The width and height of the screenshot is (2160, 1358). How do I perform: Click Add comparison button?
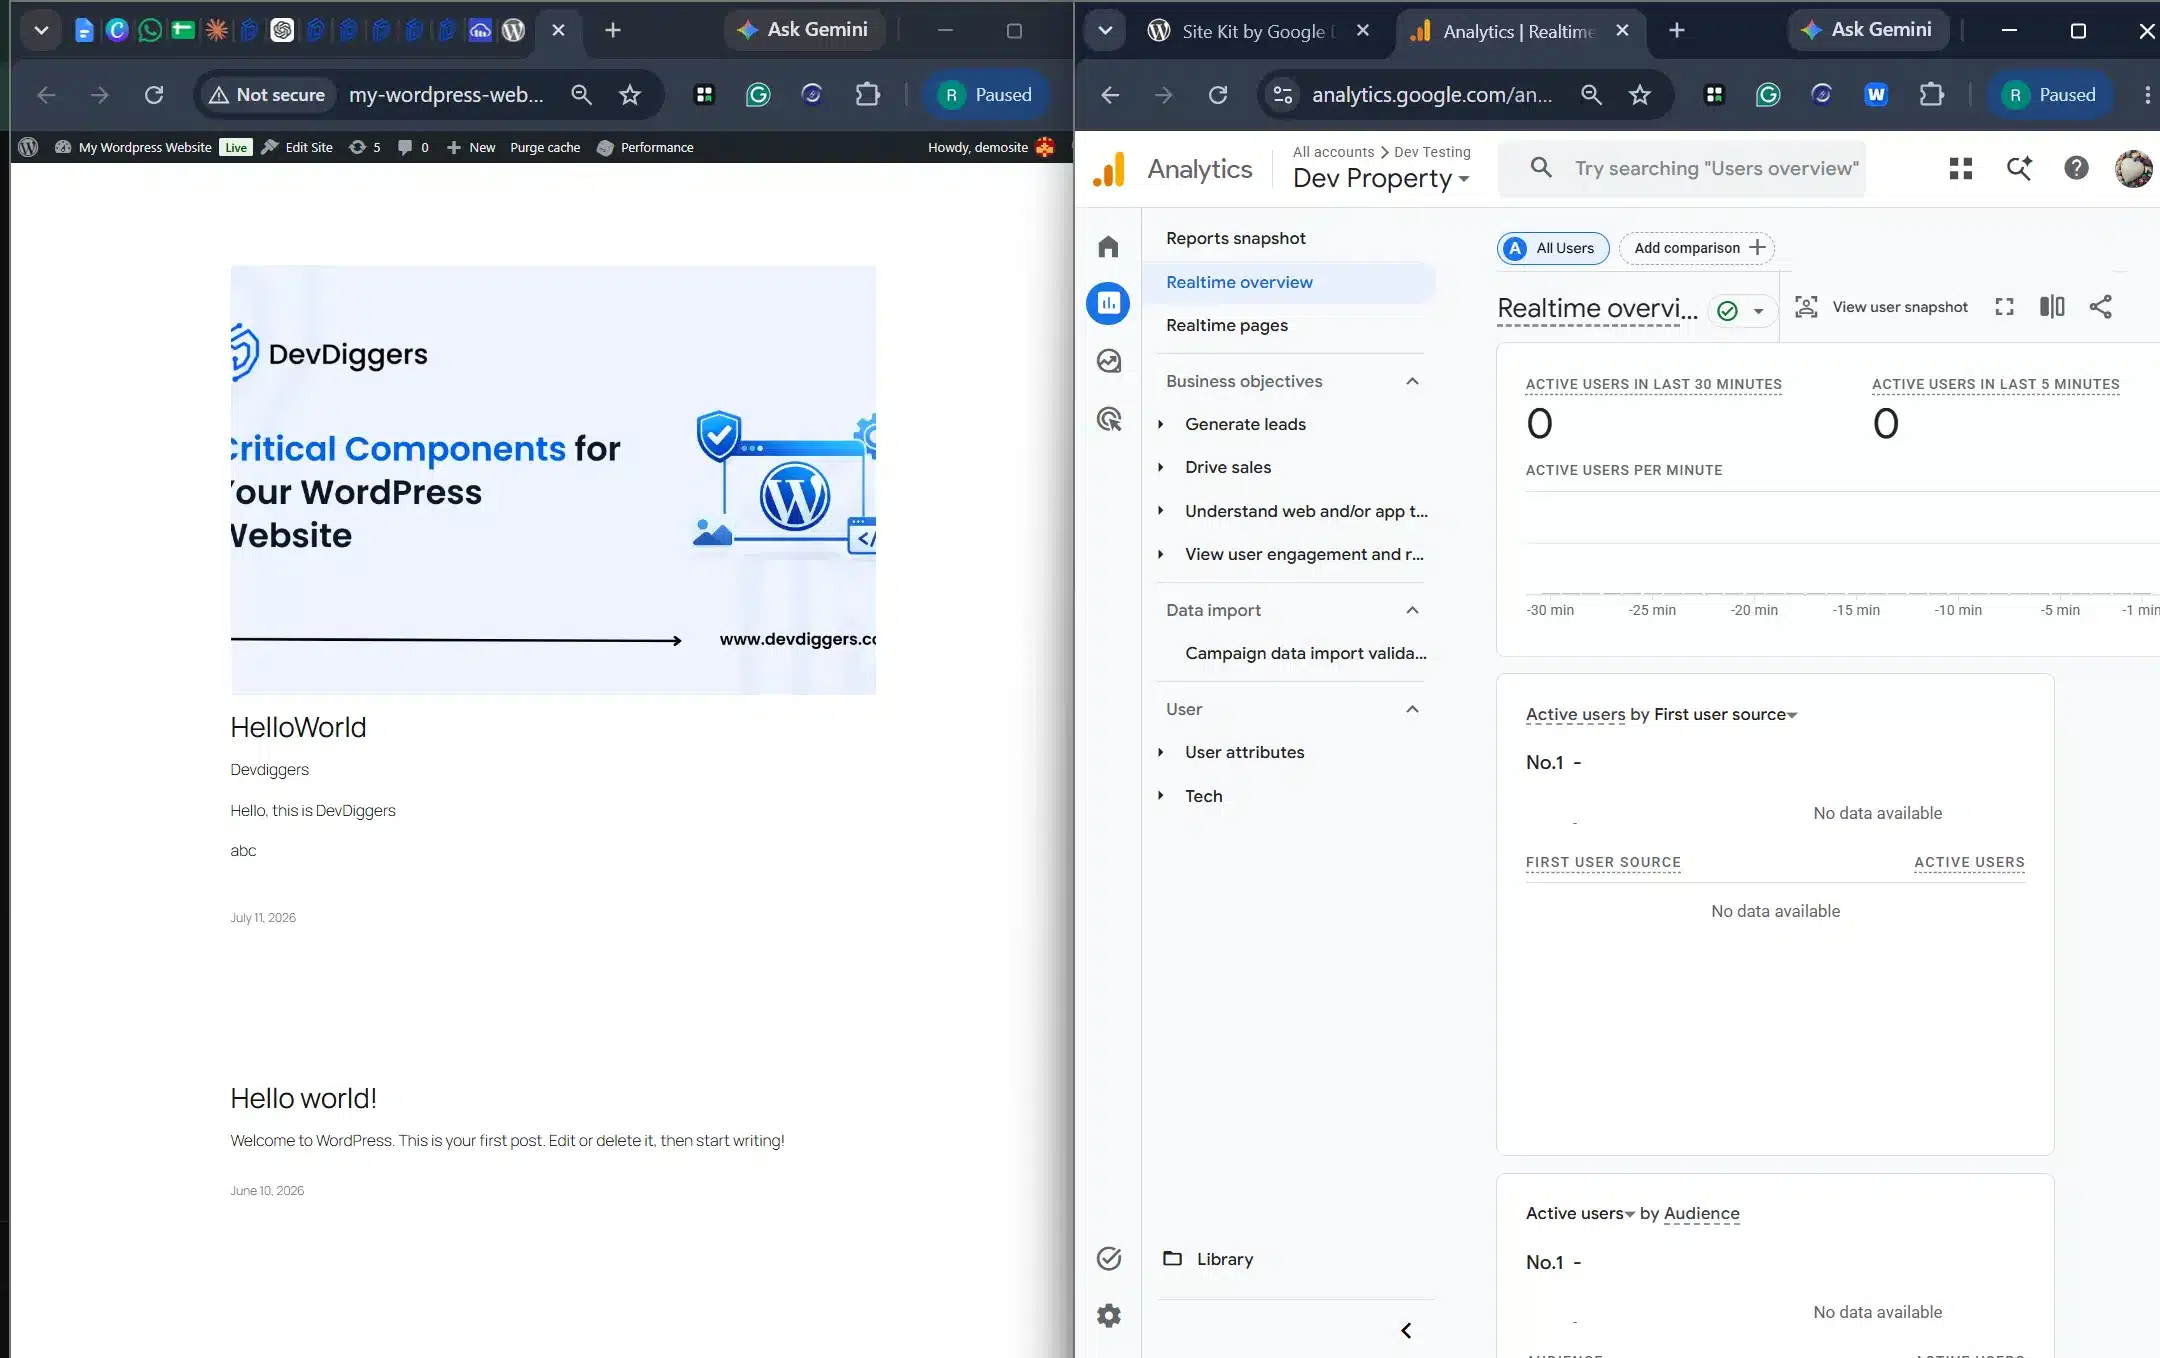click(1697, 248)
